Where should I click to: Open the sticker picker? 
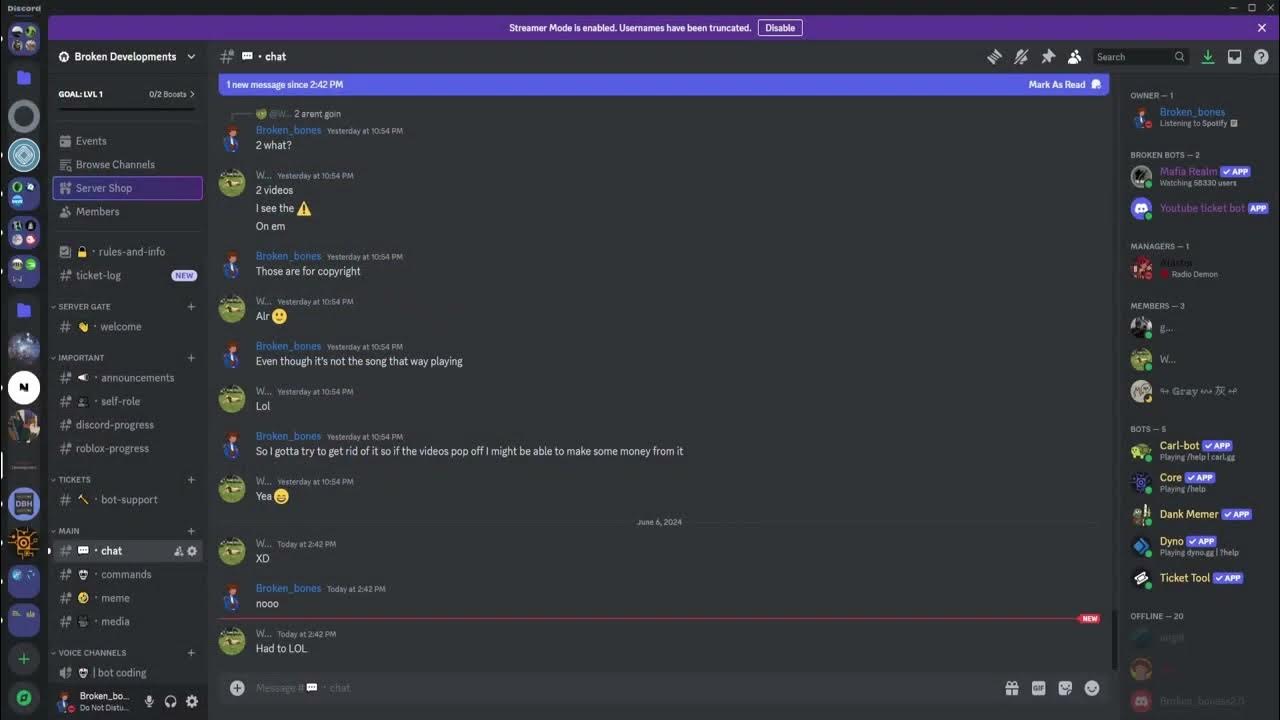pos(1065,688)
